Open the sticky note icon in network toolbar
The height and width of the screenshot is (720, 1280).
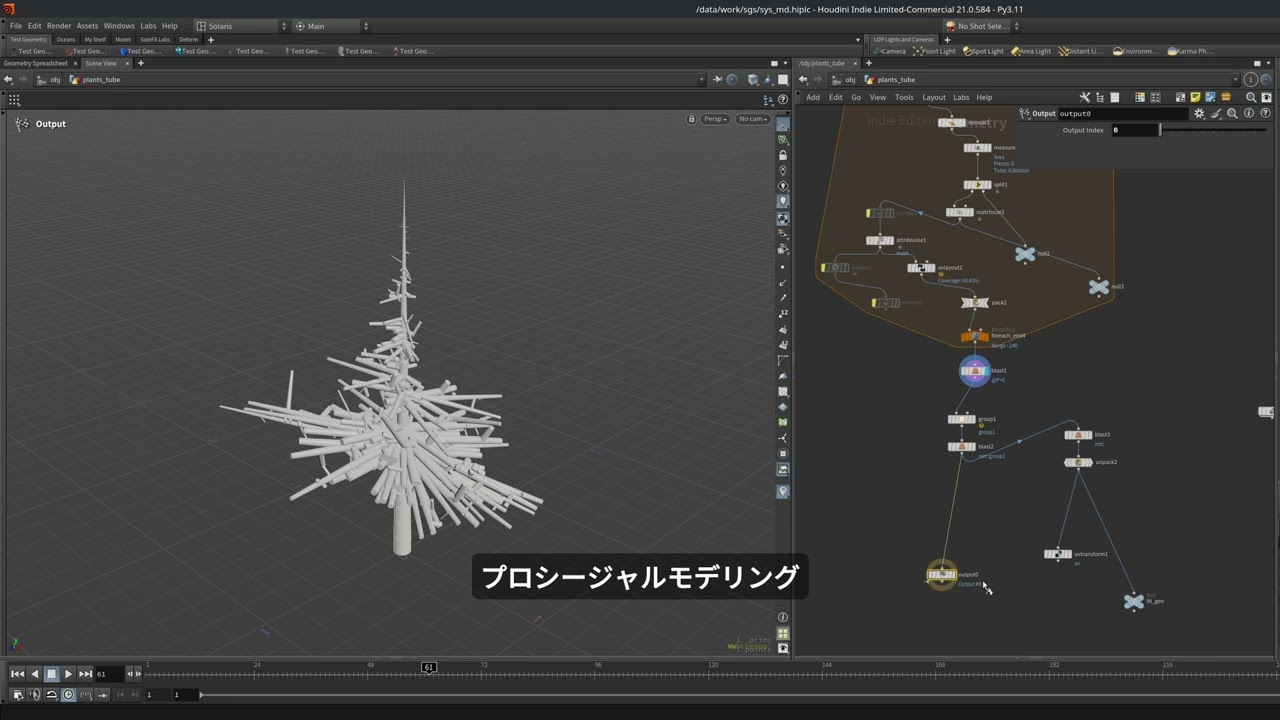(1195, 97)
